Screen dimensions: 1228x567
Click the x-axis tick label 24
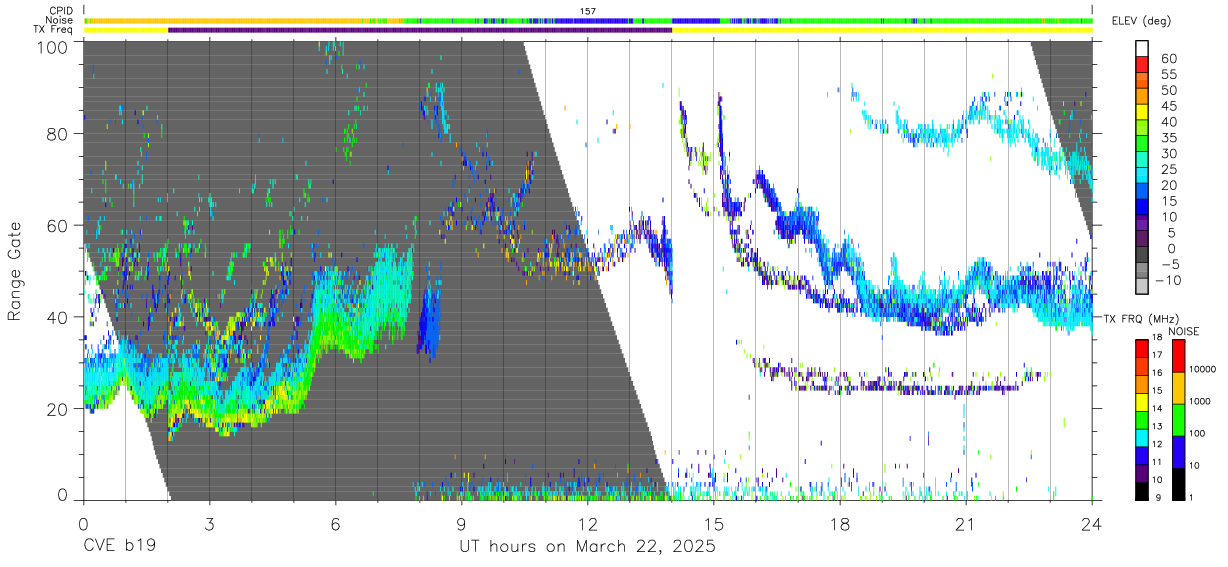coord(1091,524)
